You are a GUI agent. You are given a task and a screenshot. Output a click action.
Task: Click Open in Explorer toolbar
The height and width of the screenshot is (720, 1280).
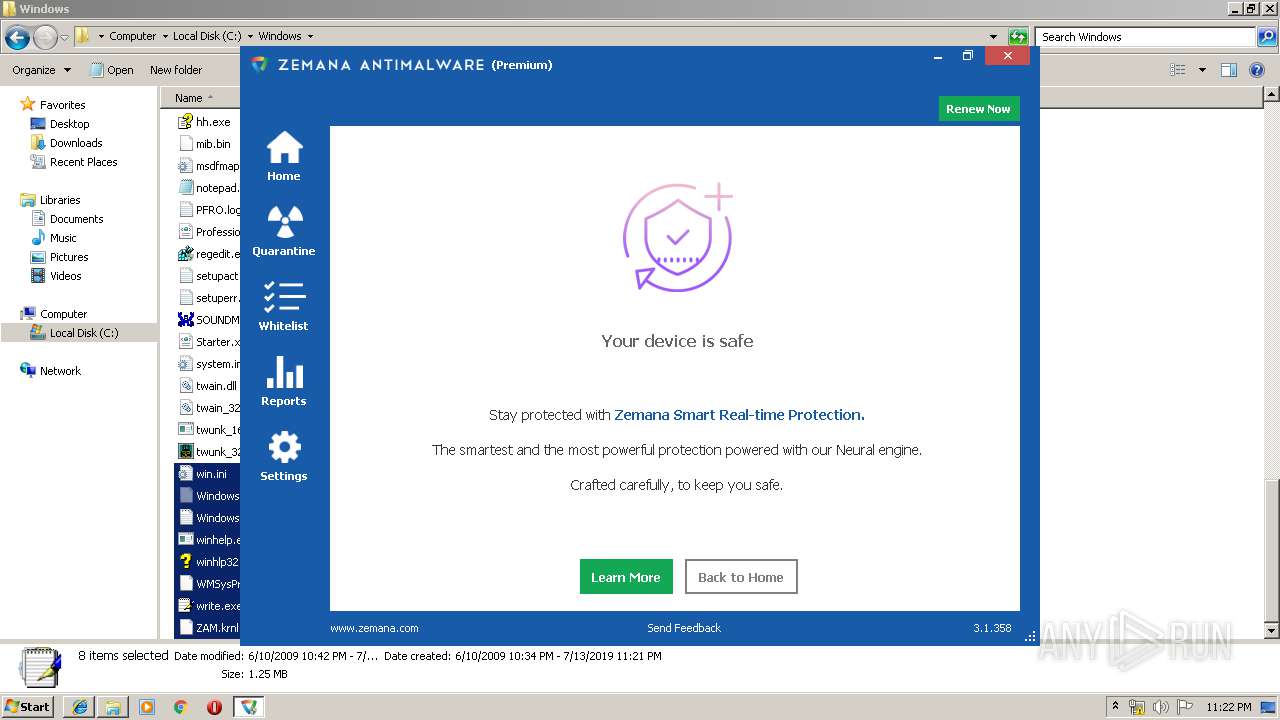pyautogui.click(x=111, y=70)
